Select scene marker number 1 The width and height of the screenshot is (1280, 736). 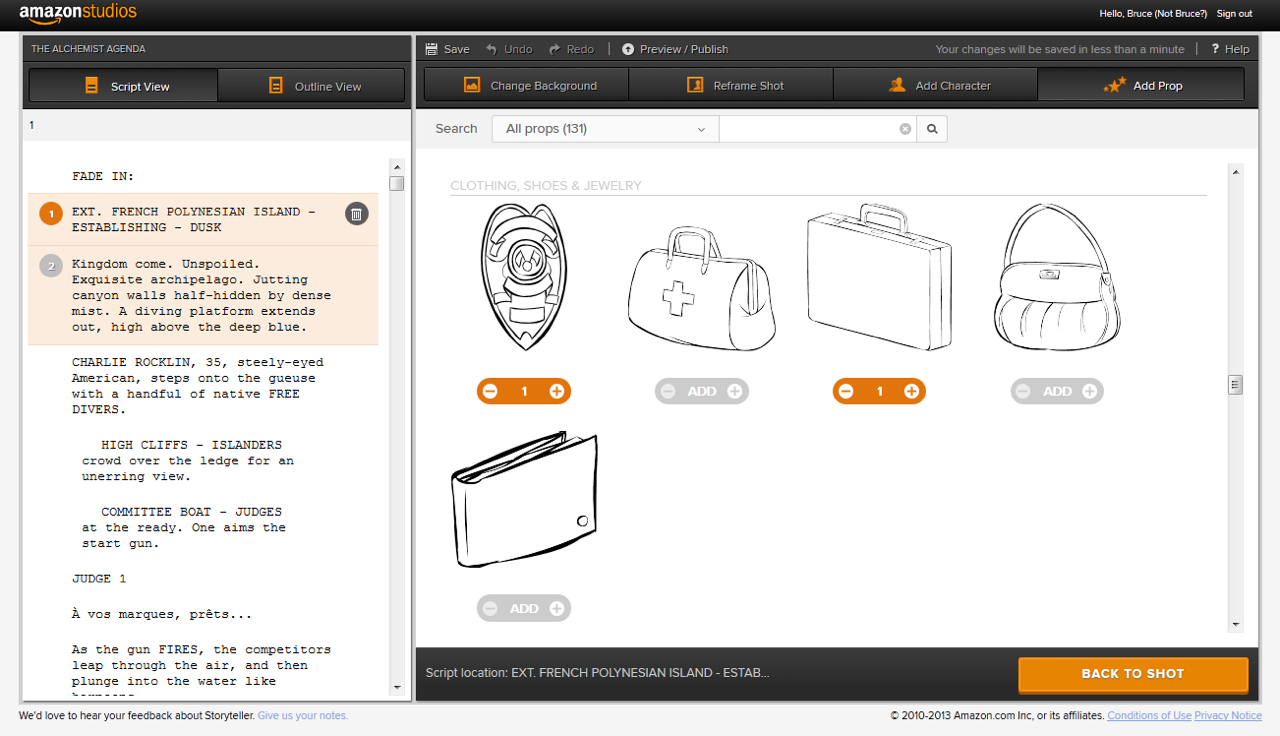(51, 213)
